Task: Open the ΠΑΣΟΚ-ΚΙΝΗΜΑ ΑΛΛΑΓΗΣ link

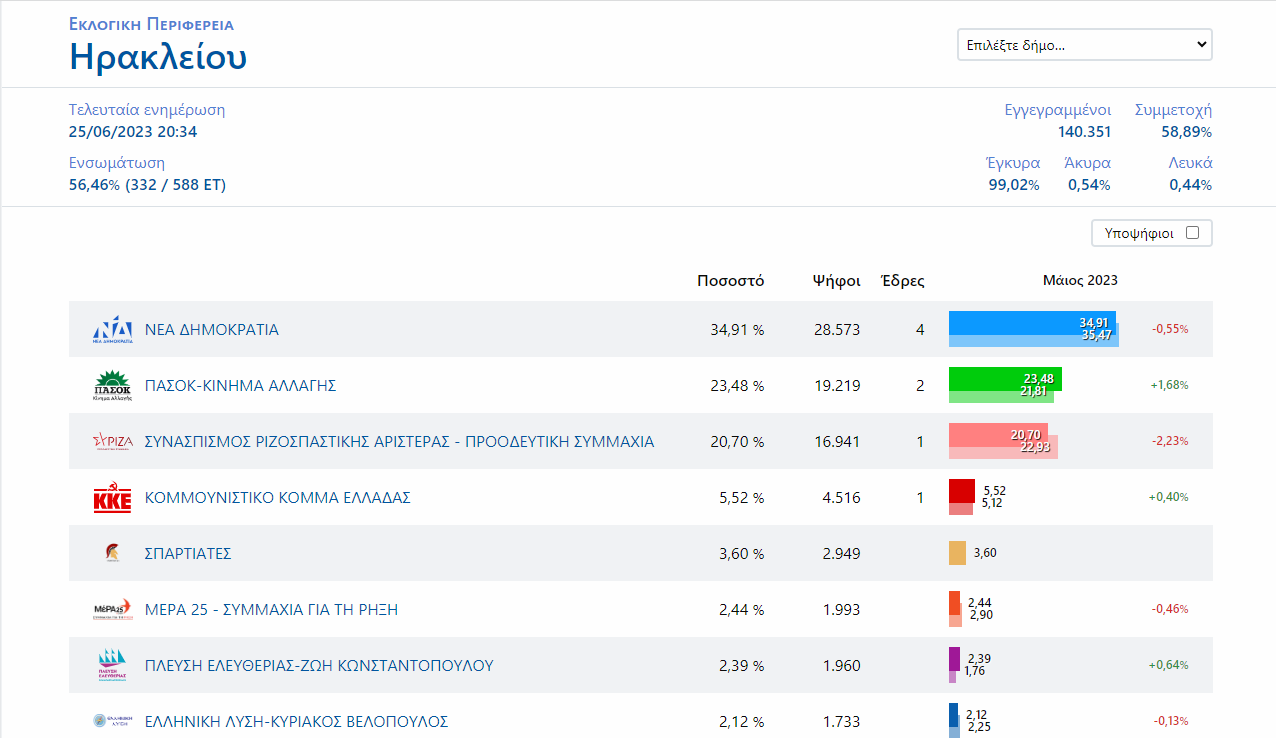Action: 240,386
